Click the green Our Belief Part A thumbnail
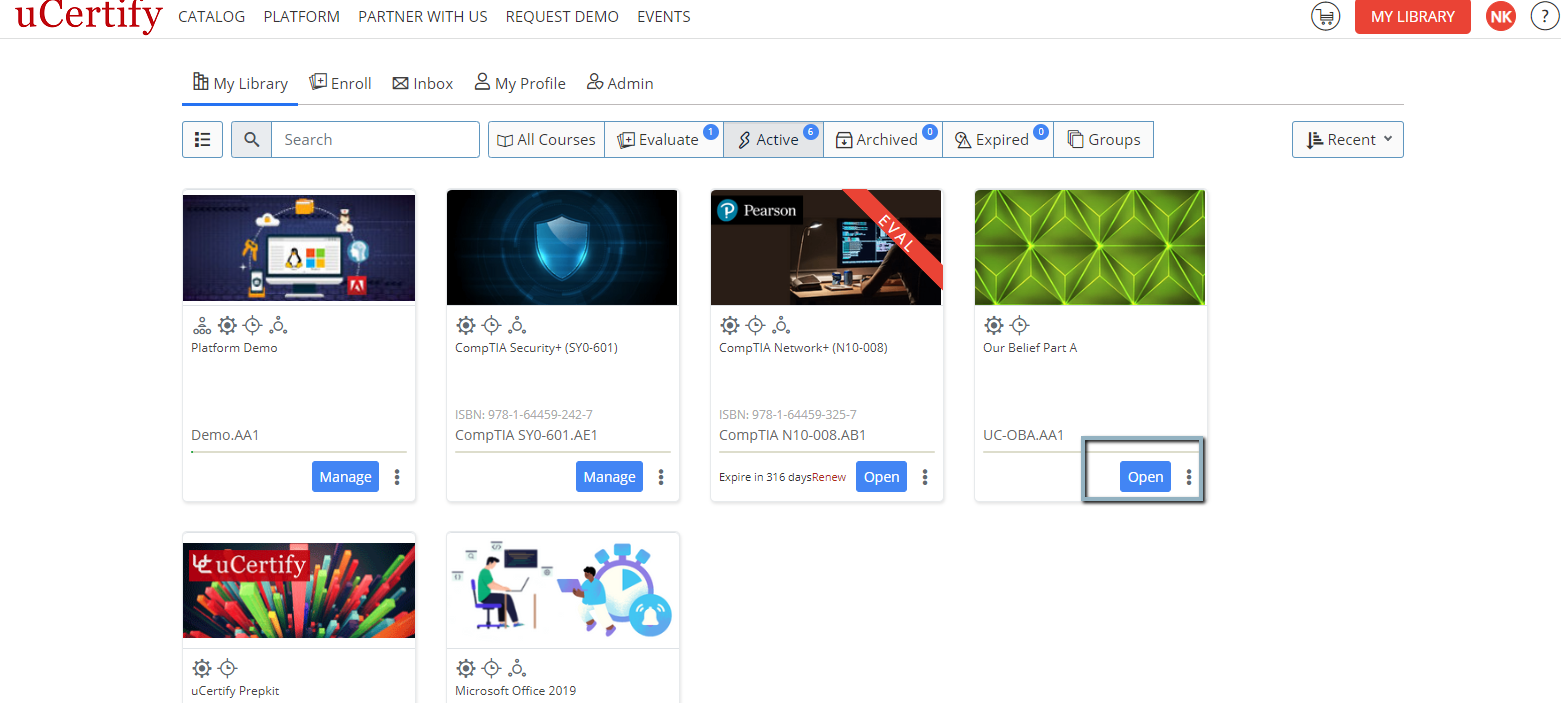This screenshot has width=1561, height=703. [x=1090, y=247]
